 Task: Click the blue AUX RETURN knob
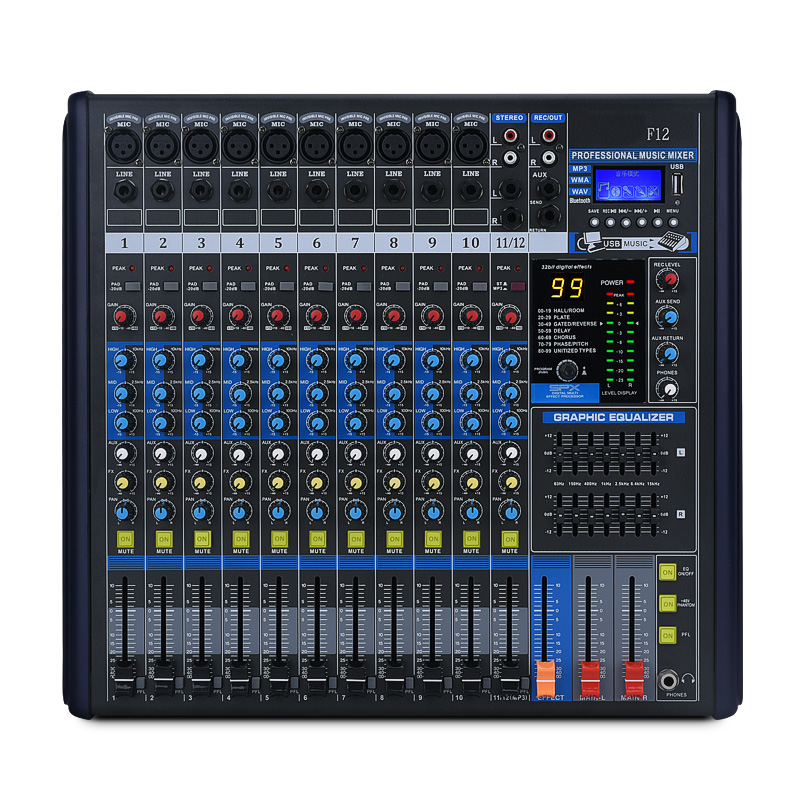[668, 353]
